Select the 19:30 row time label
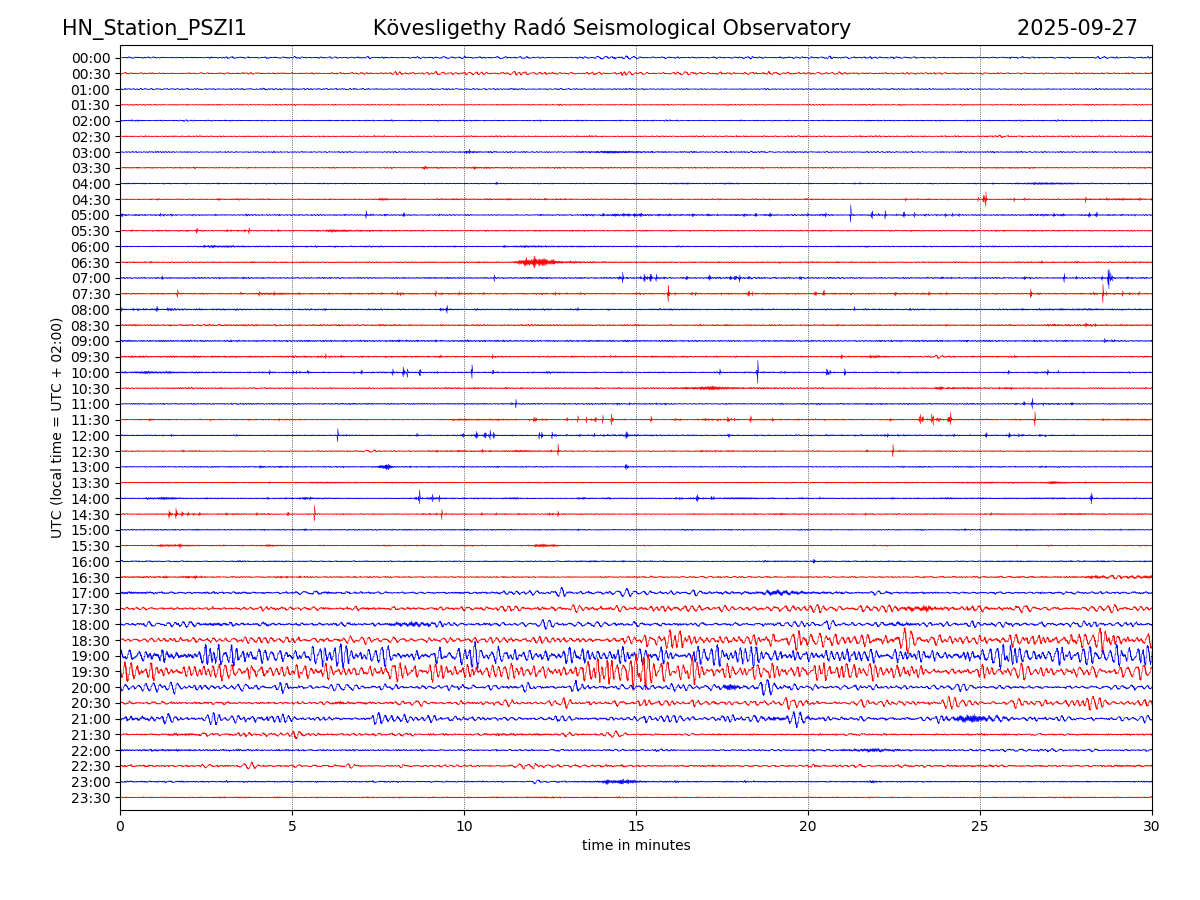Viewport: 1200px width, 900px height. tap(91, 672)
